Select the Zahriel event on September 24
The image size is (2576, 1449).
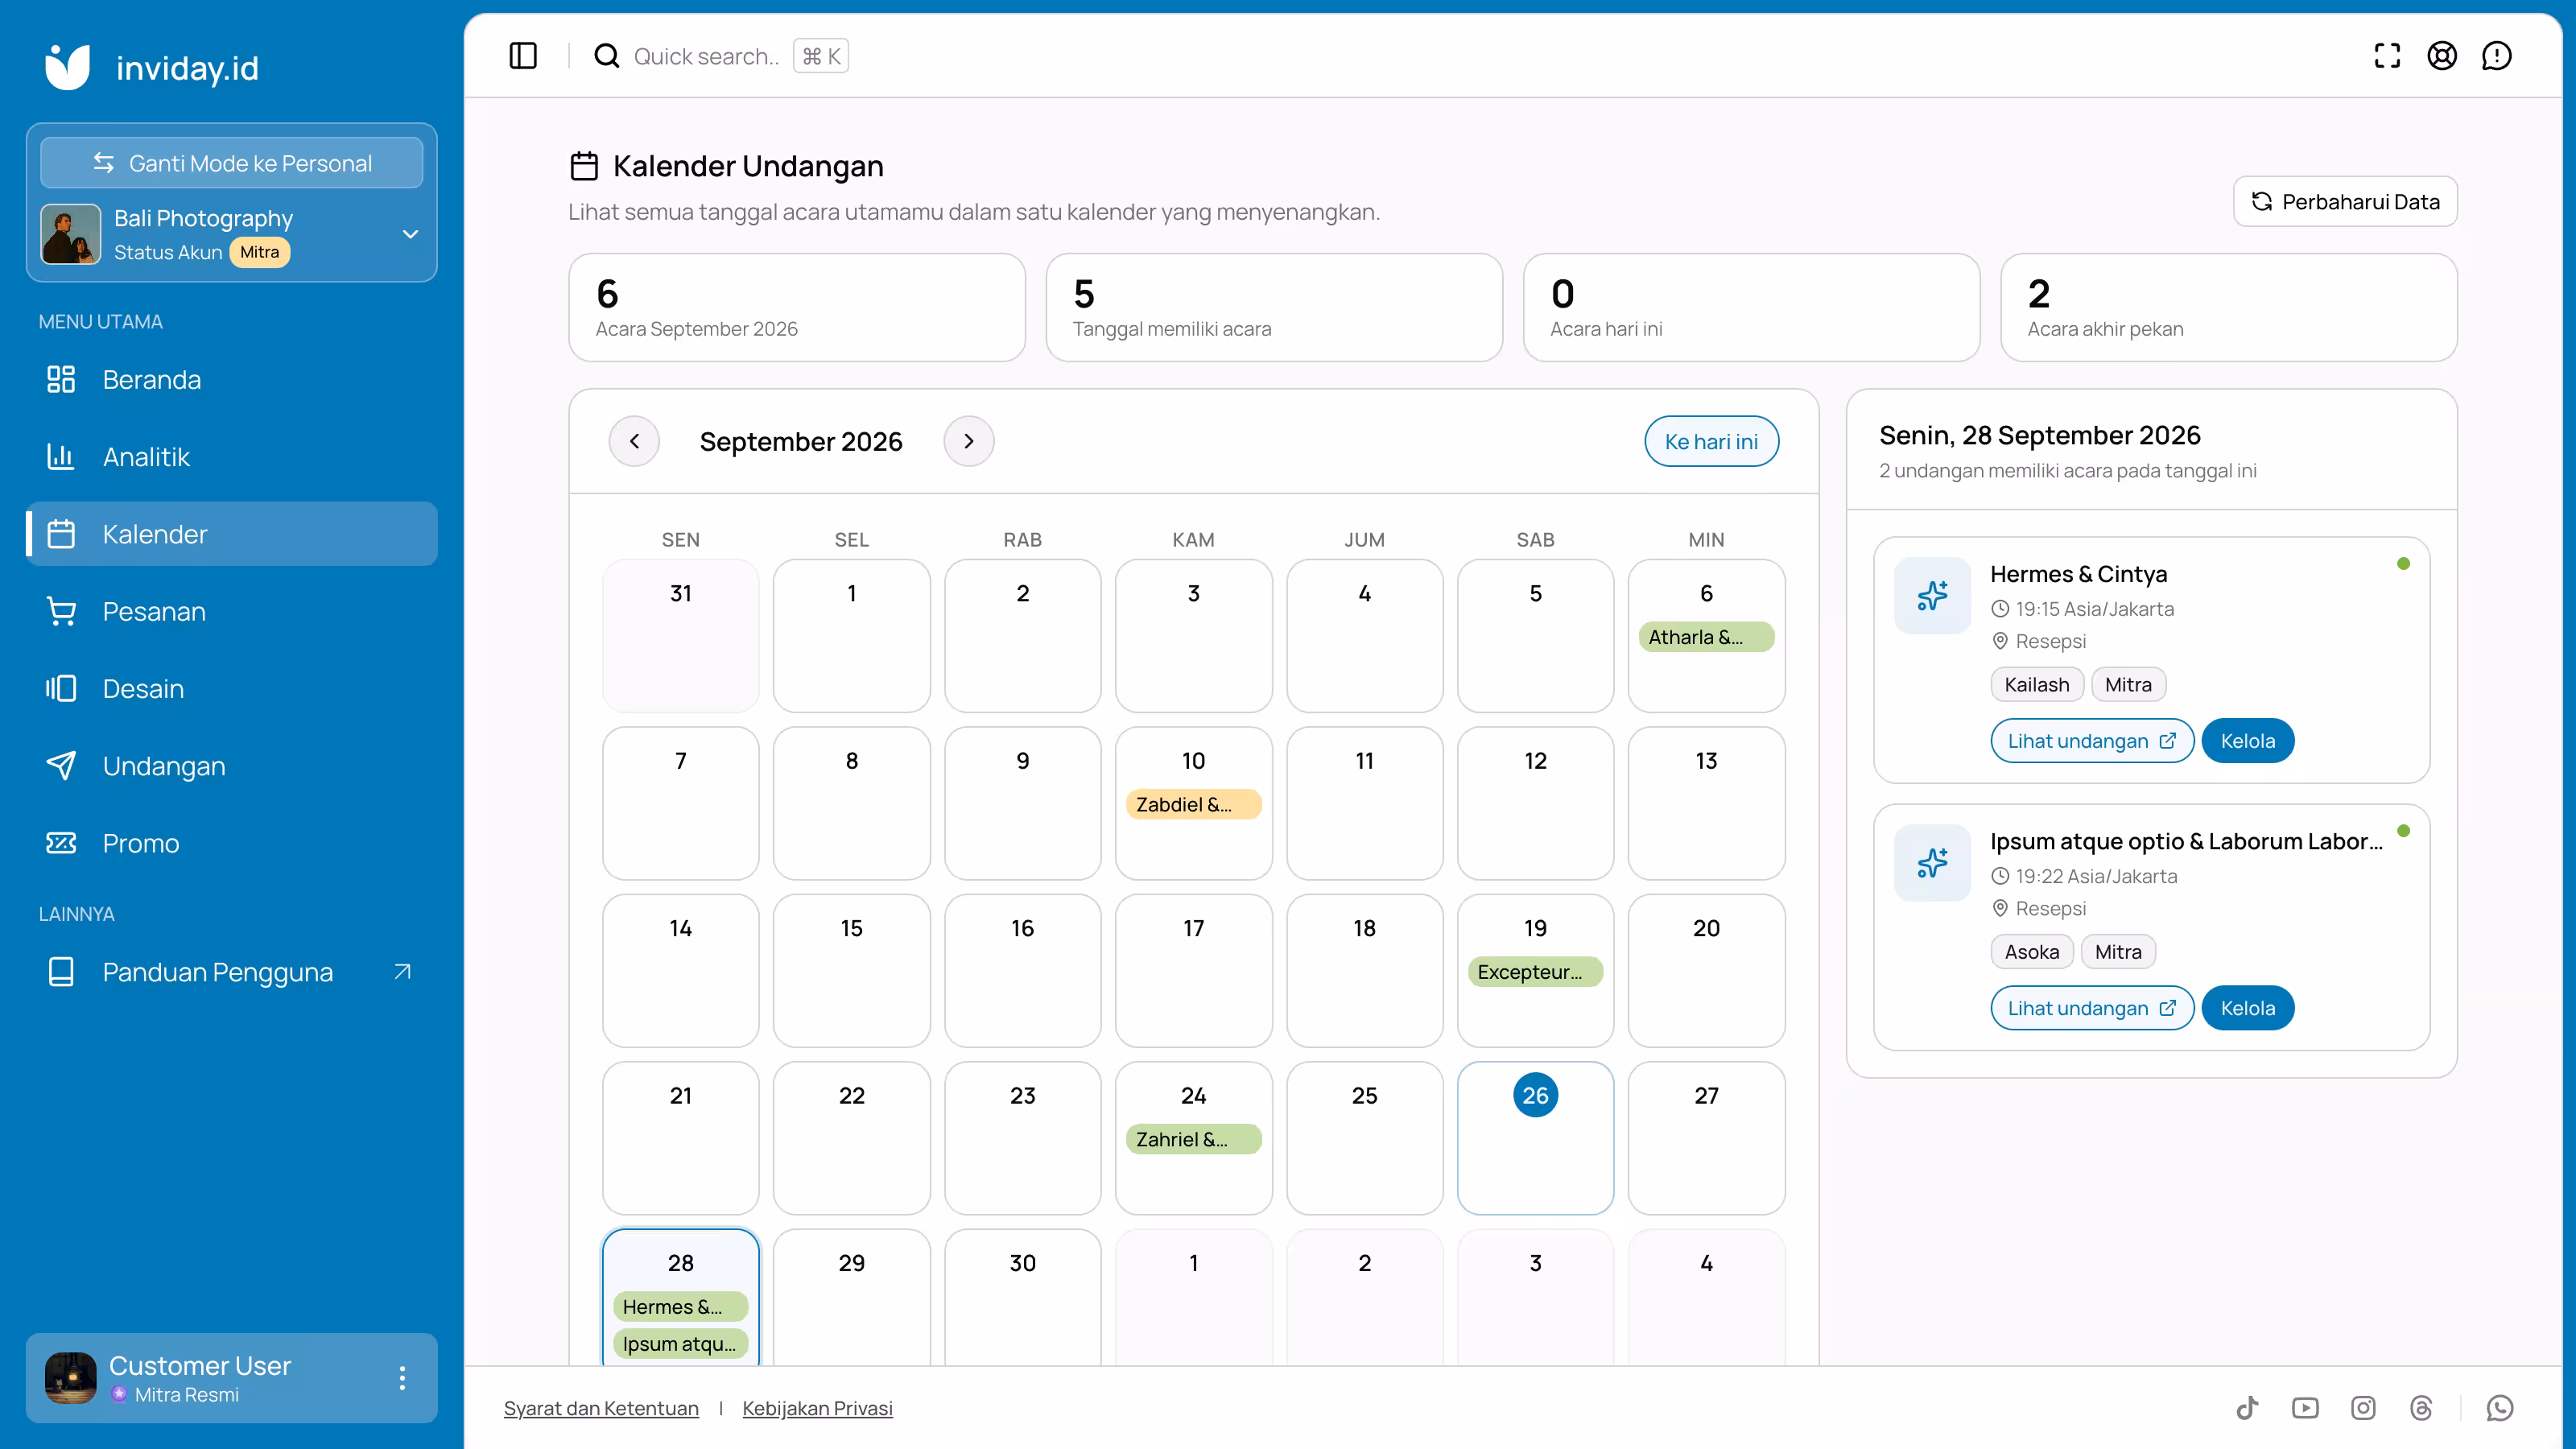(x=1193, y=1139)
